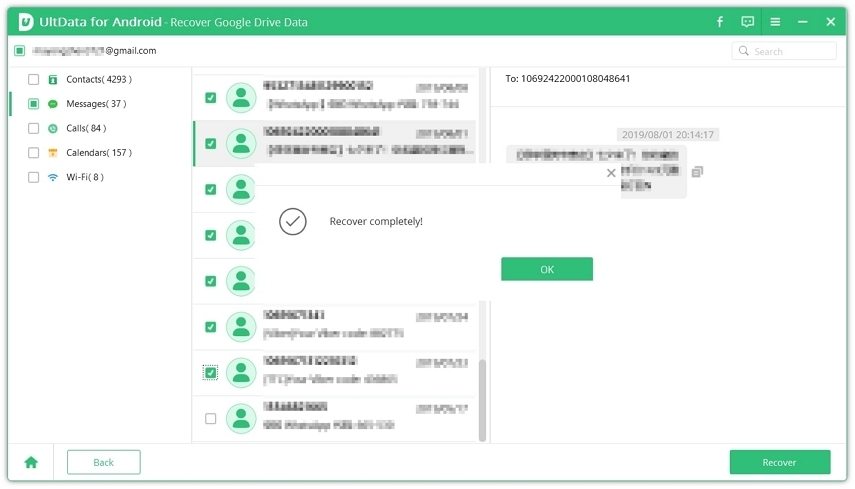The height and width of the screenshot is (489, 855).
Task: Click the copy icon beside message bubble
Action: click(697, 172)
